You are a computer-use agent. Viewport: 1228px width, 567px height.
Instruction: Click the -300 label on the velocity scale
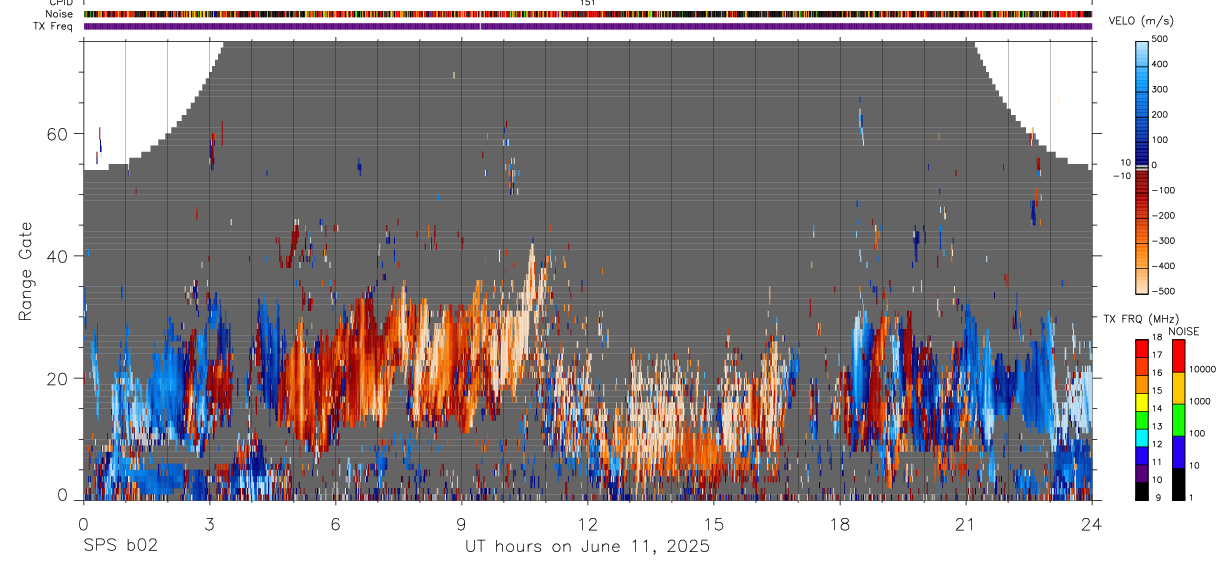(1164, 241)
